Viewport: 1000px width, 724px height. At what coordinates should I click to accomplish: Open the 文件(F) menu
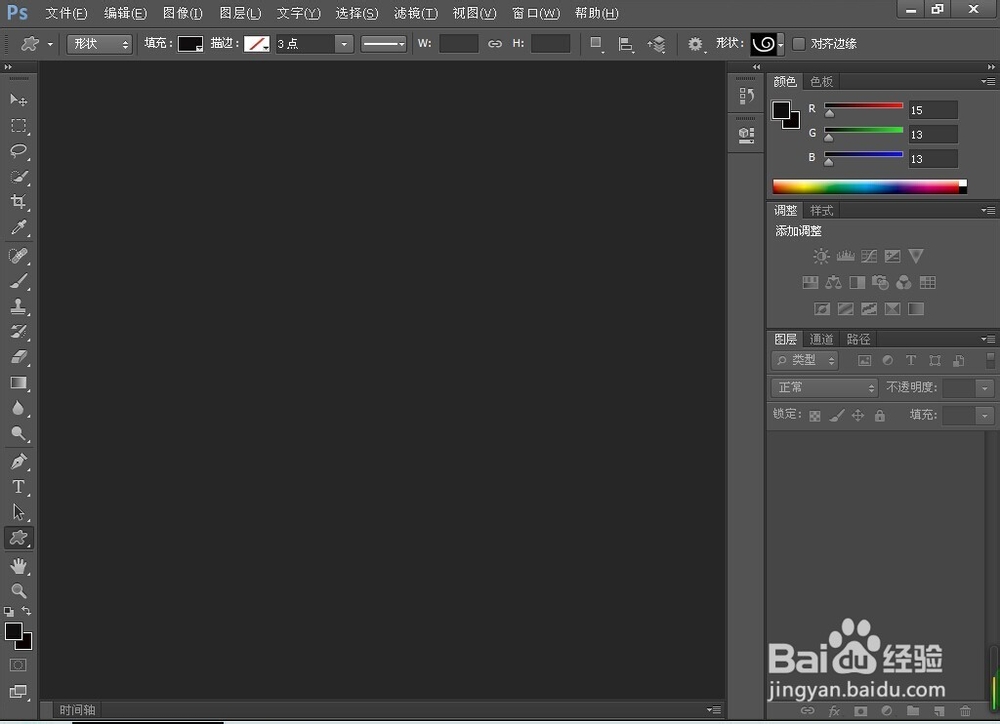tap(66, 13)
